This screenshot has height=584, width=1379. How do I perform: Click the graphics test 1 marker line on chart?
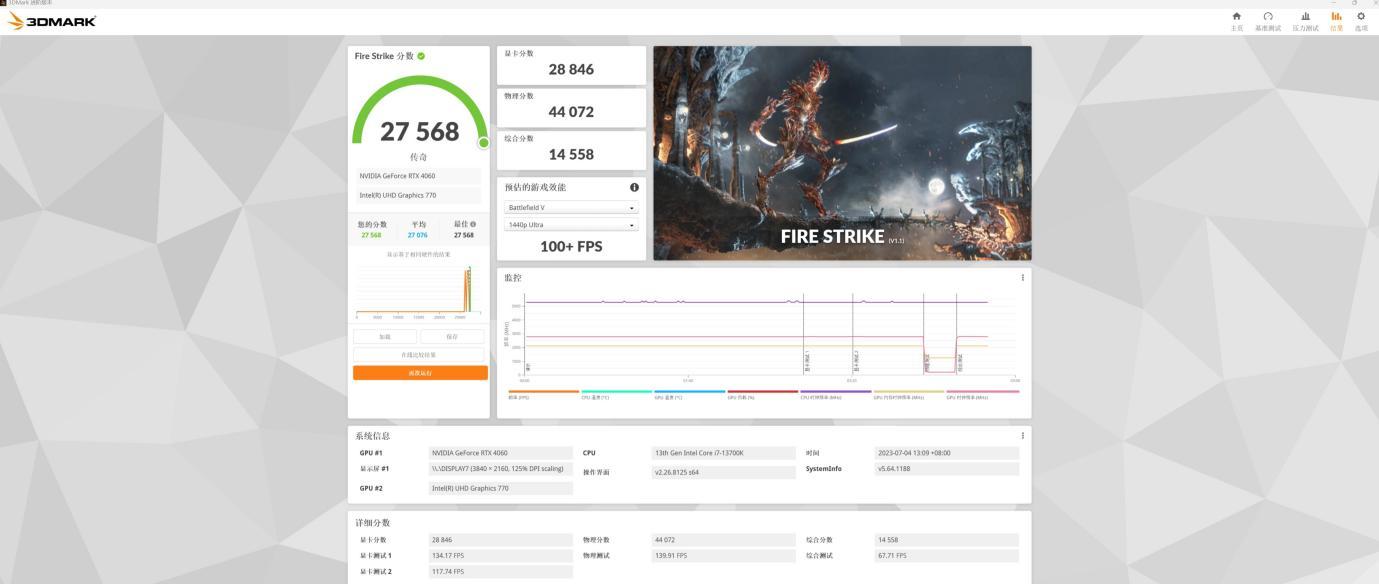point(804,334)
